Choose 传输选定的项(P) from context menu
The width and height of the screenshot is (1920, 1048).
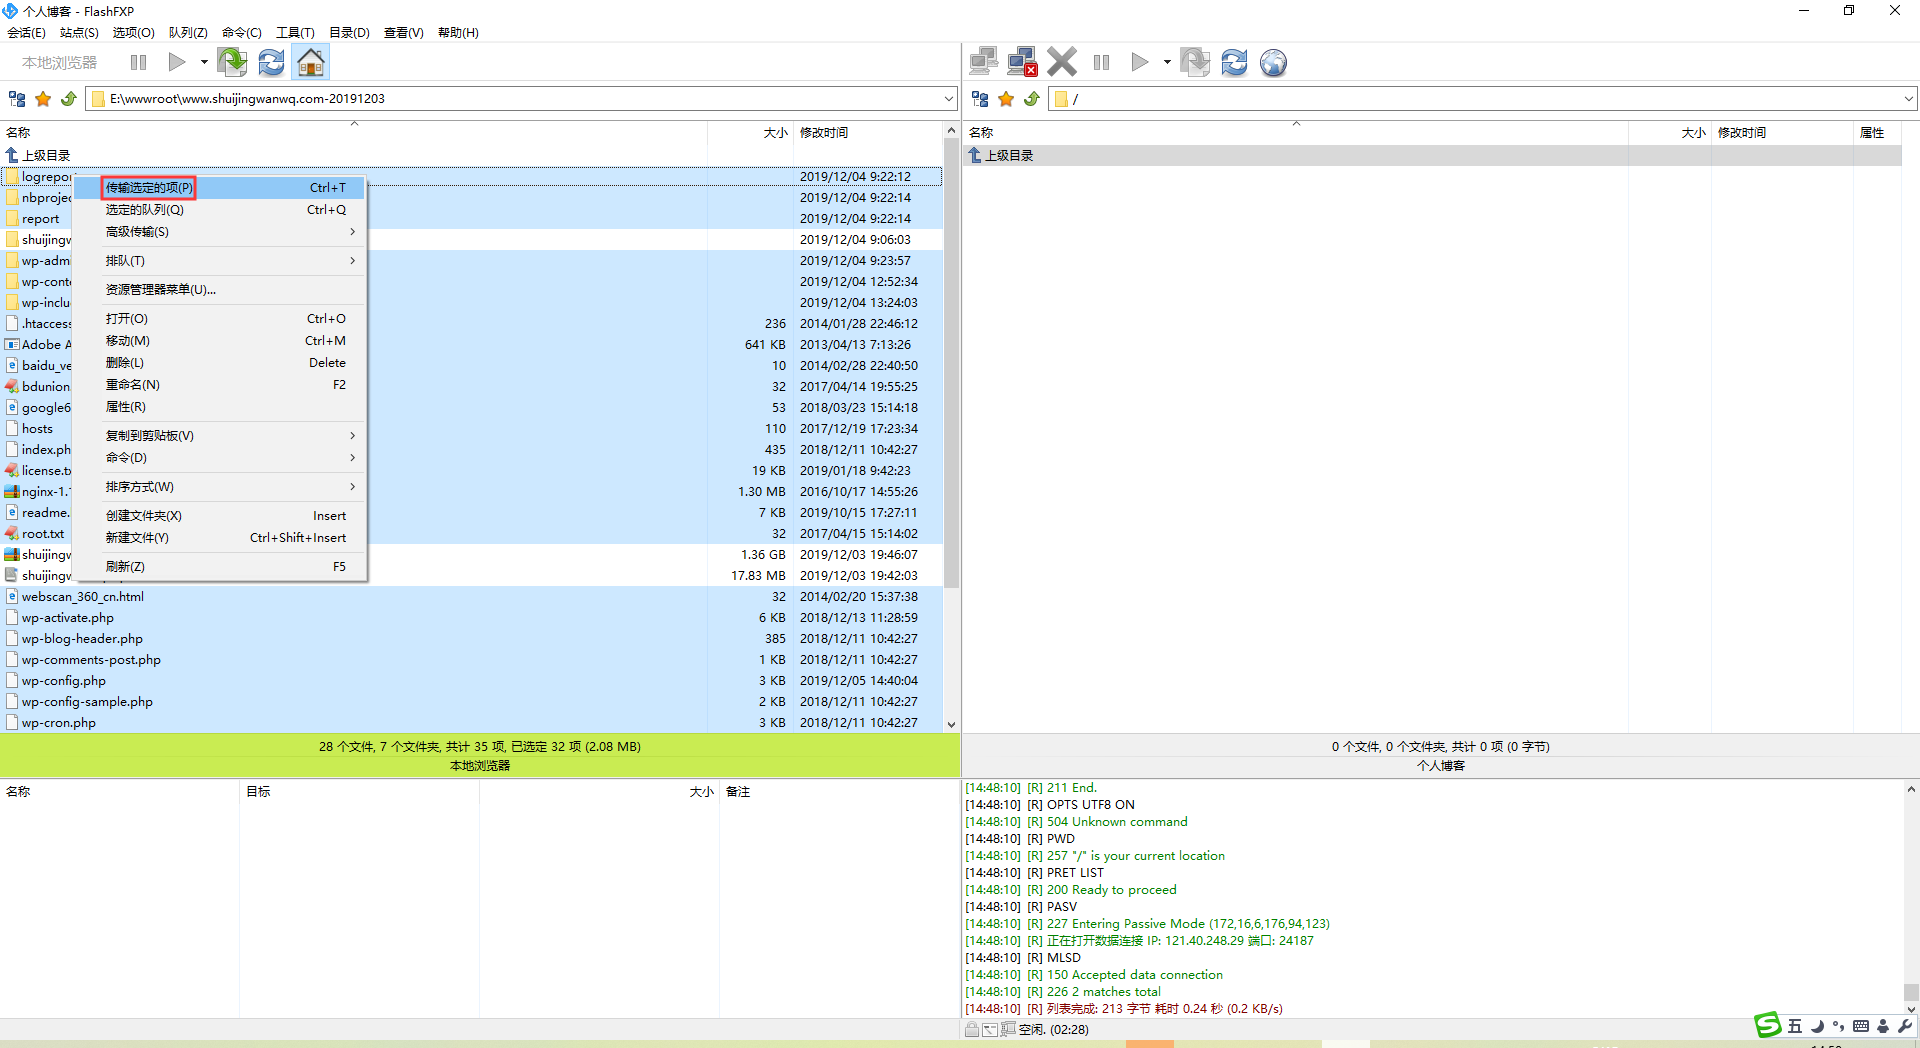pos(149,188)
